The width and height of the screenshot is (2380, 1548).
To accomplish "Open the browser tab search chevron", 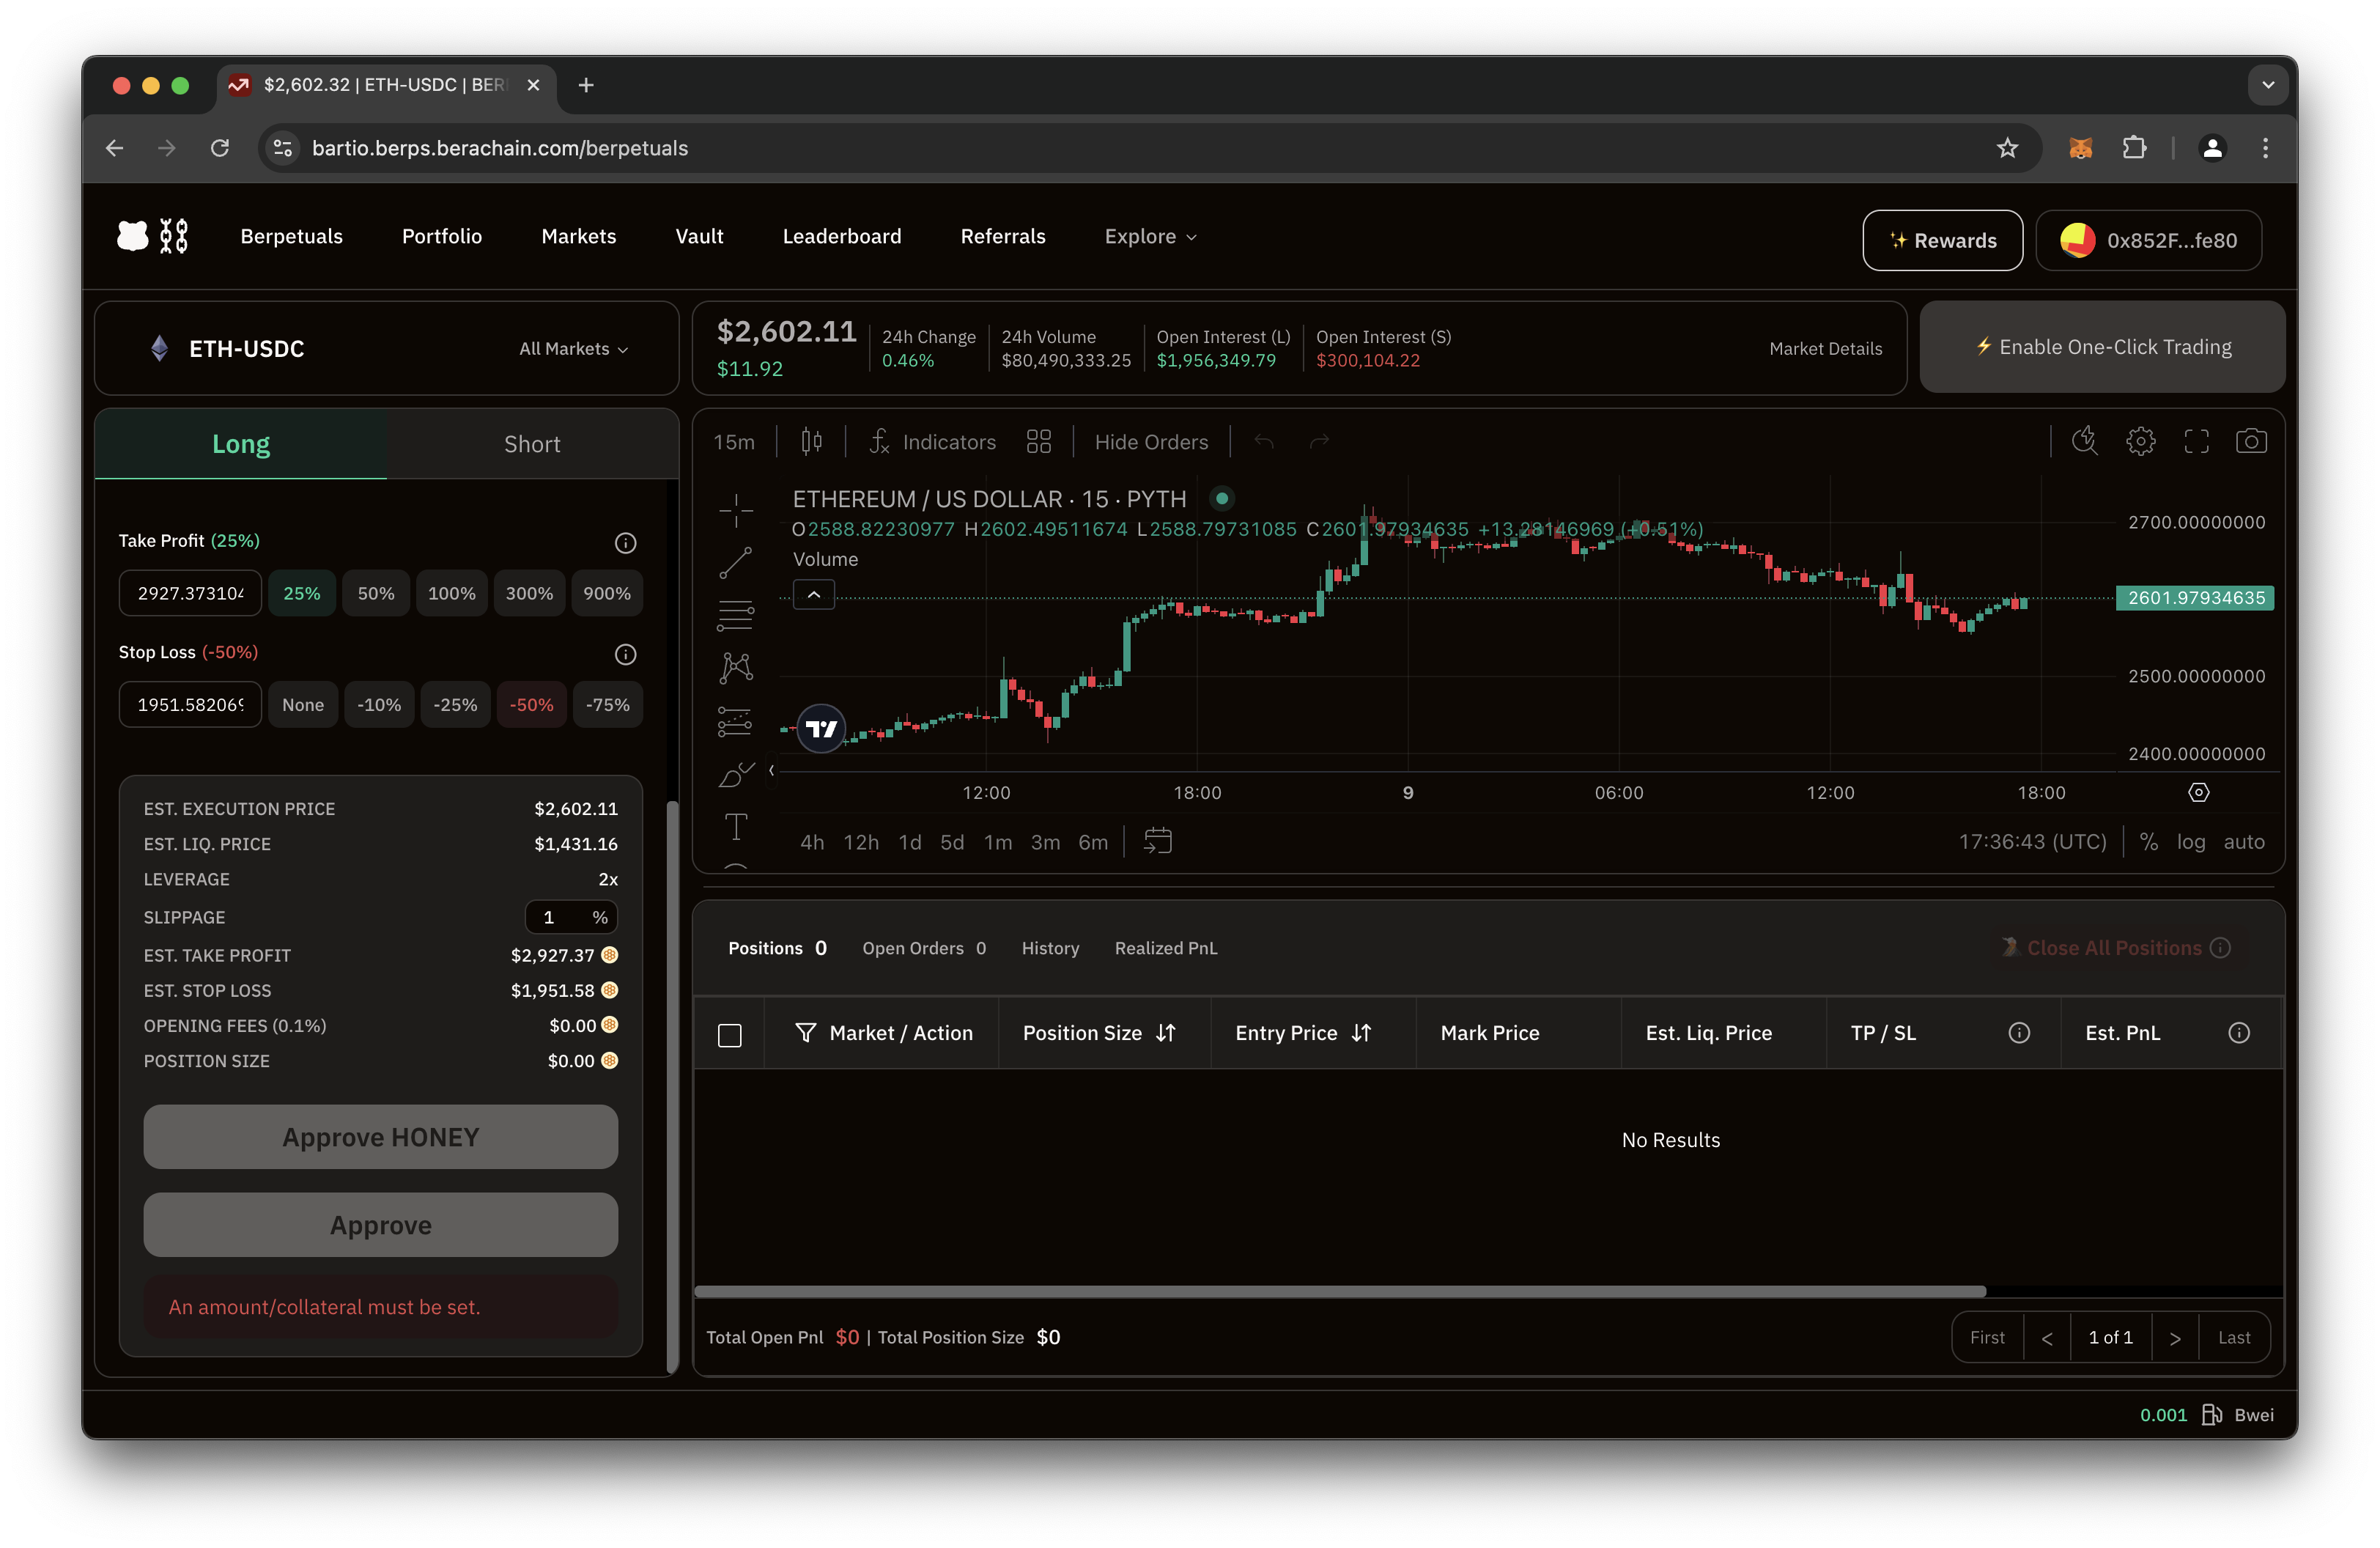I will click(2268, 85).
